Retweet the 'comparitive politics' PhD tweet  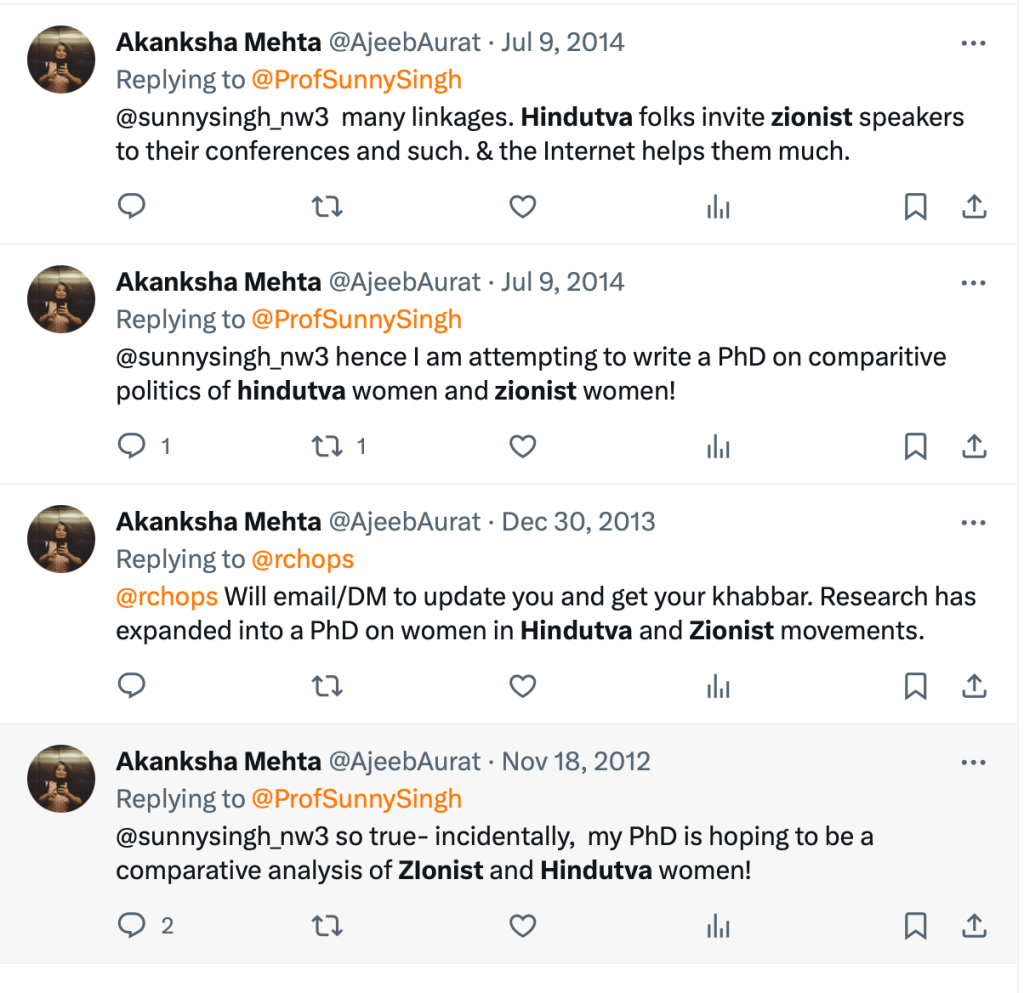(327, 446)
